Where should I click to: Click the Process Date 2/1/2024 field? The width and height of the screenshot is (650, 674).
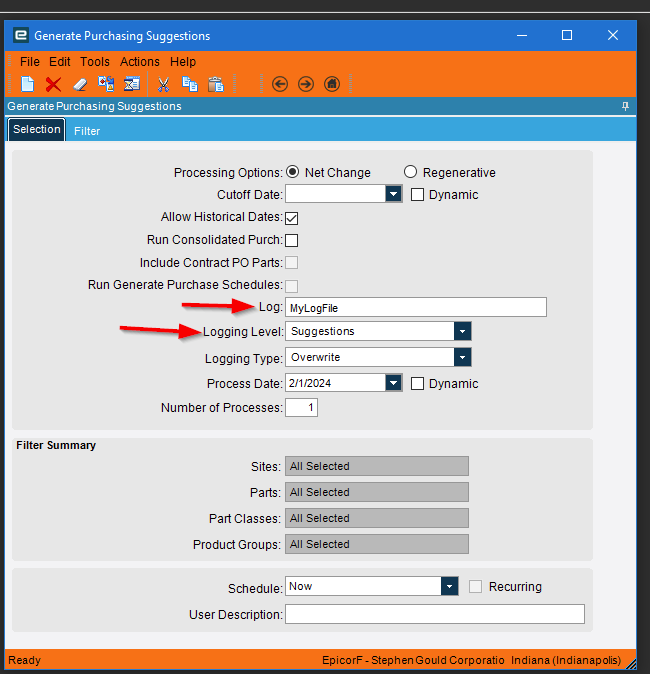click(x=336, y=383)
